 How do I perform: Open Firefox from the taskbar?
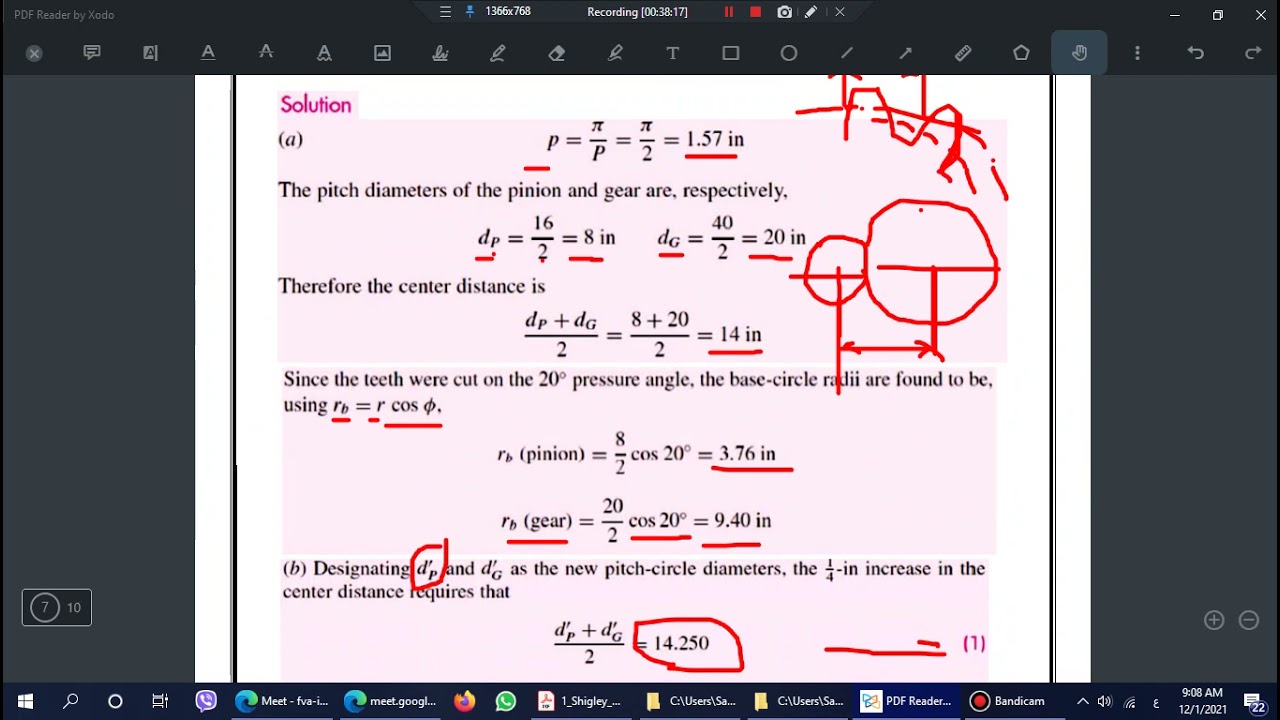465,701
